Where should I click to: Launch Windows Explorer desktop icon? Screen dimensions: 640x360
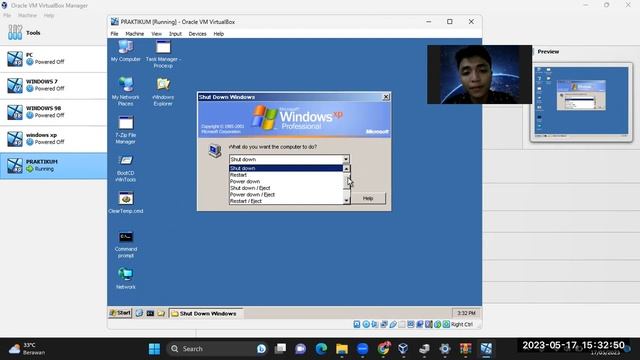[x=163, y=91]
